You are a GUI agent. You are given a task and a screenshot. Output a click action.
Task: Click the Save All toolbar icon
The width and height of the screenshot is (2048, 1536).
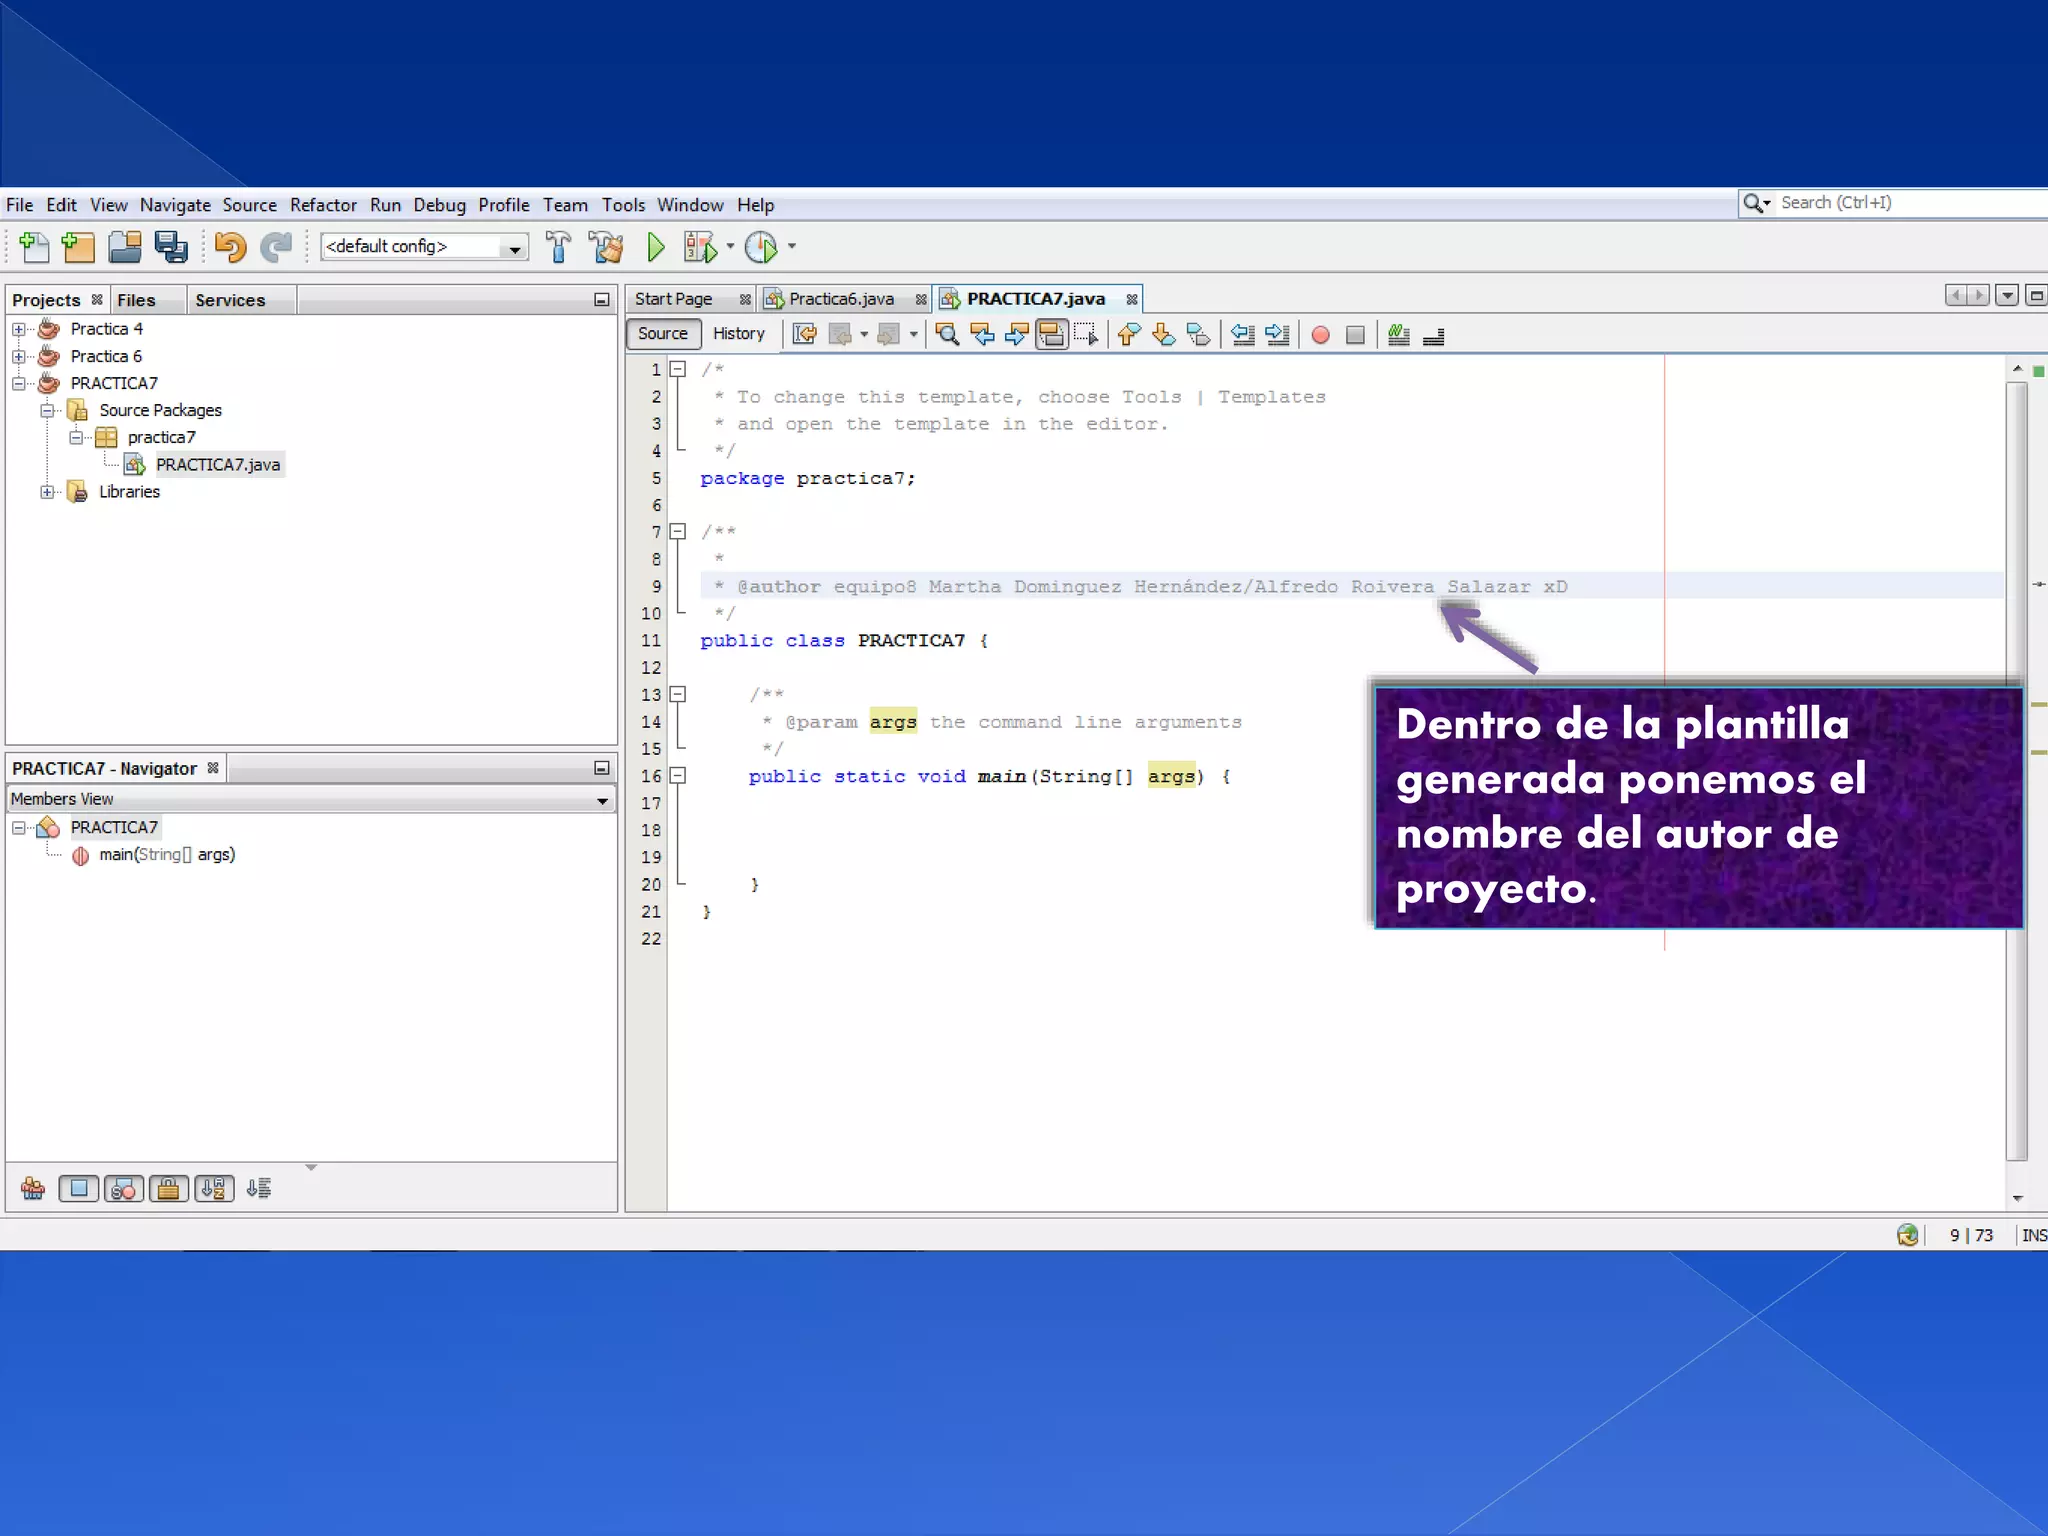tap(171, 247)
